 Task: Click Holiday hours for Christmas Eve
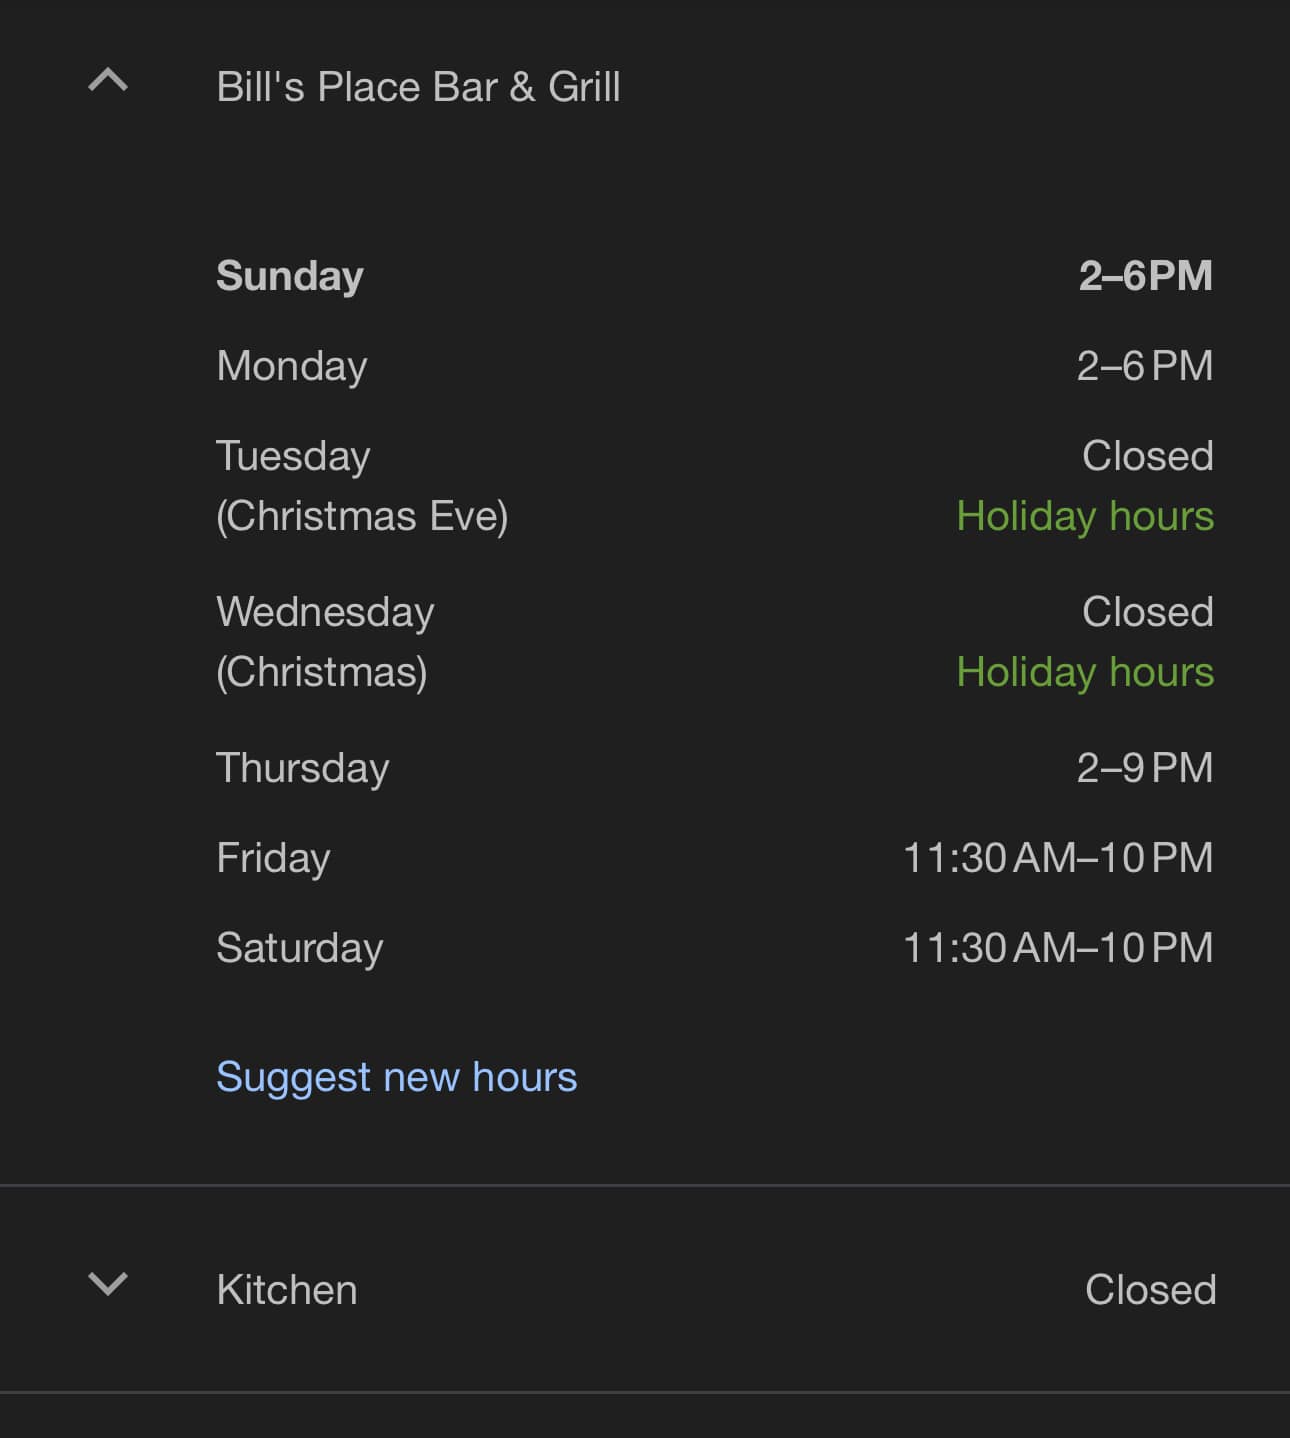tap(1085, 516)
